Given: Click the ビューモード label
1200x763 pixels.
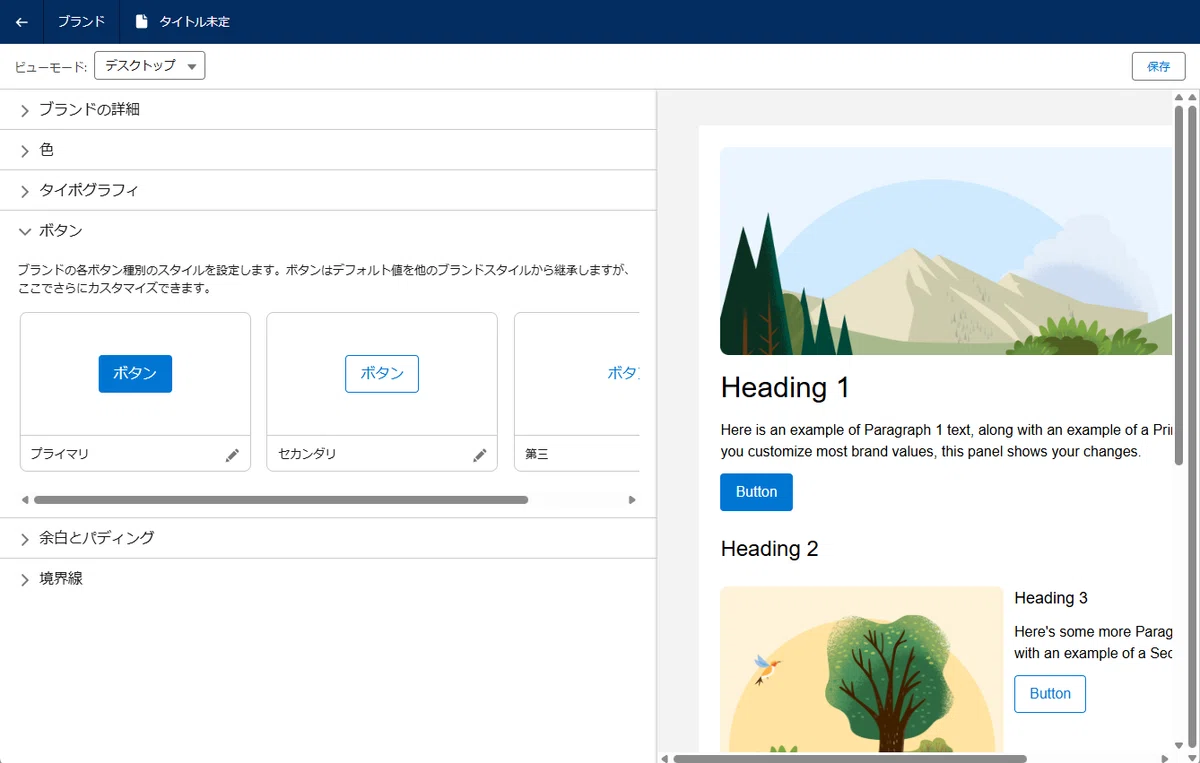Looking at the screenshot, I should pos(51,67).
